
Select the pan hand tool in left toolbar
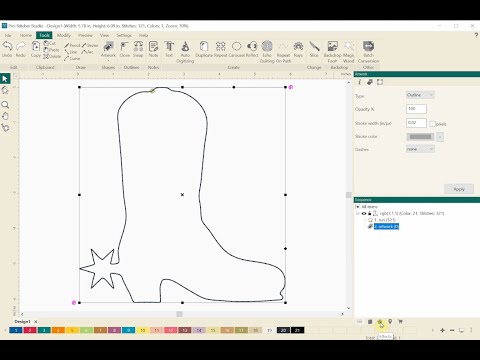(x=5, y=116)
